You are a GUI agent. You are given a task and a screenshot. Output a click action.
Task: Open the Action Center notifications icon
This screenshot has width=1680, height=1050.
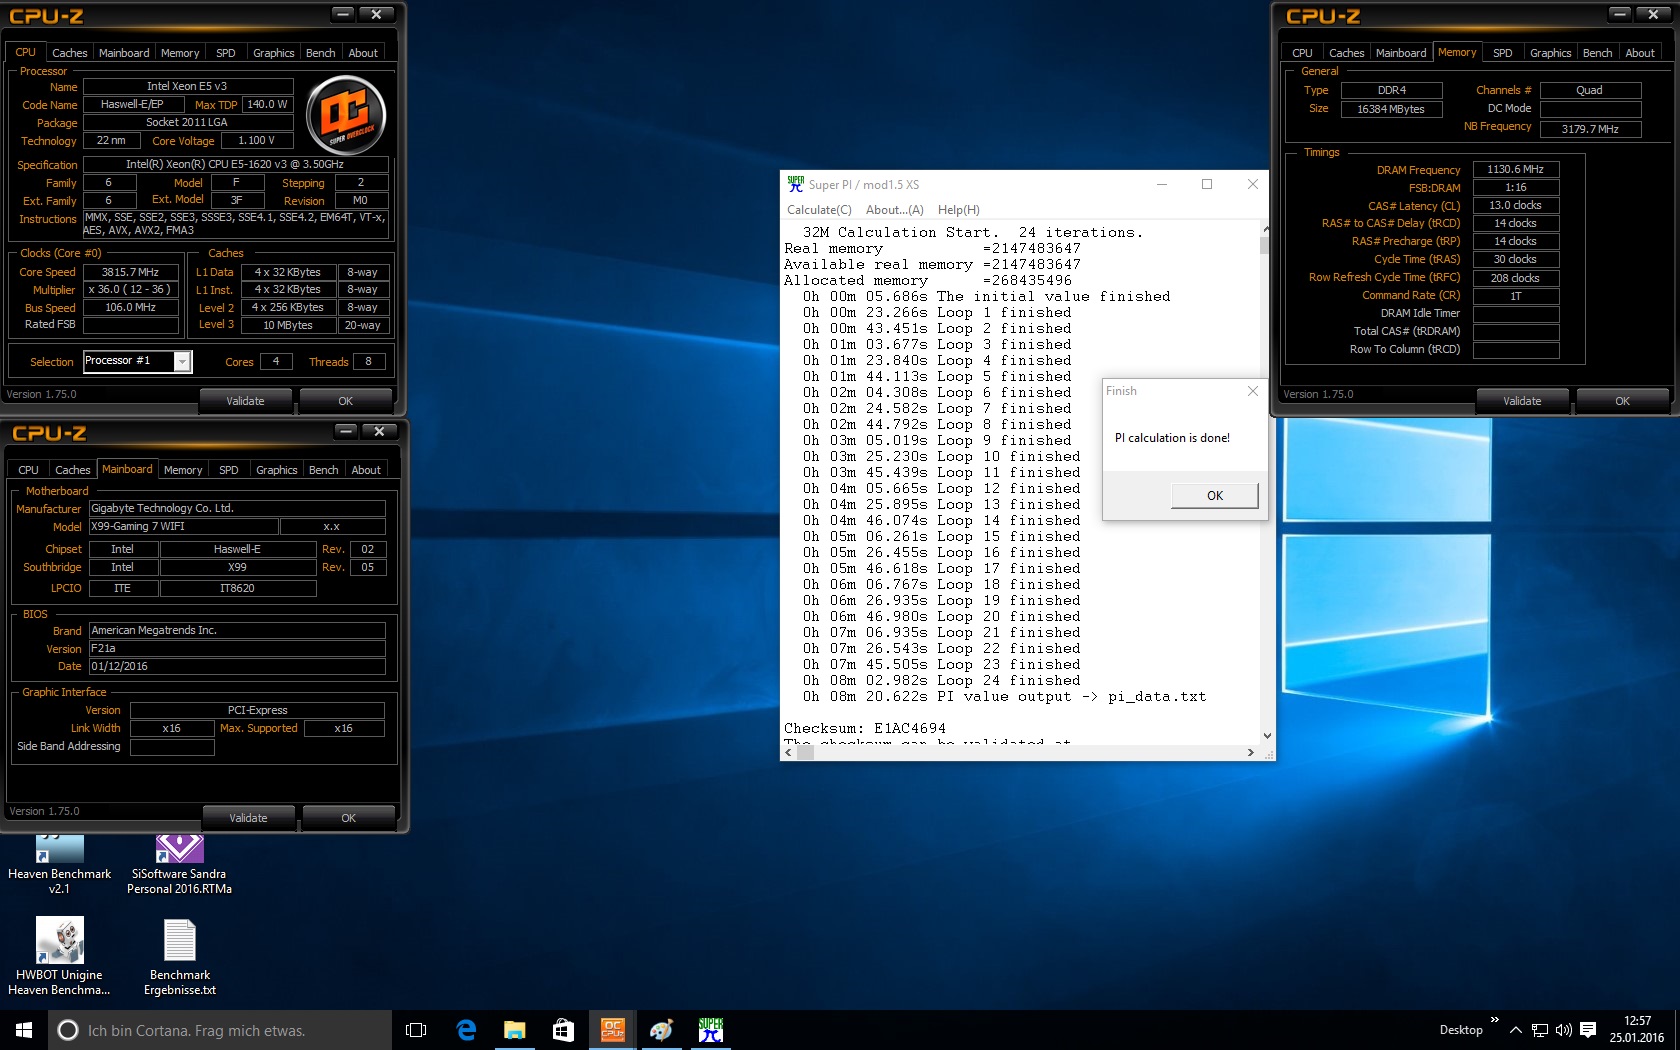coord(1588,1030)
